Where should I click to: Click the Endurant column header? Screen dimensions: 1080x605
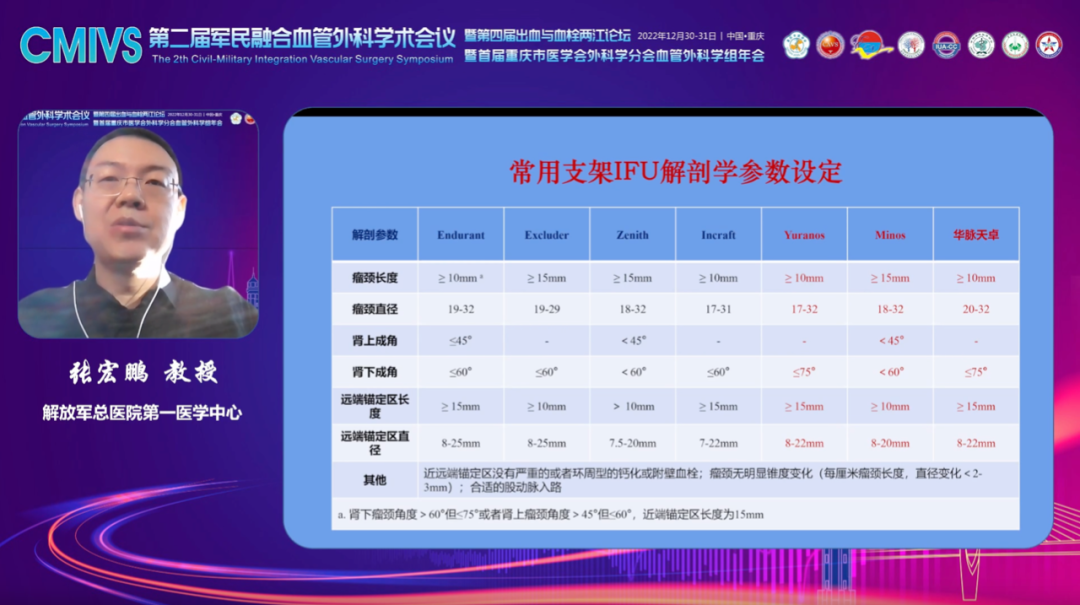(461, 234)
